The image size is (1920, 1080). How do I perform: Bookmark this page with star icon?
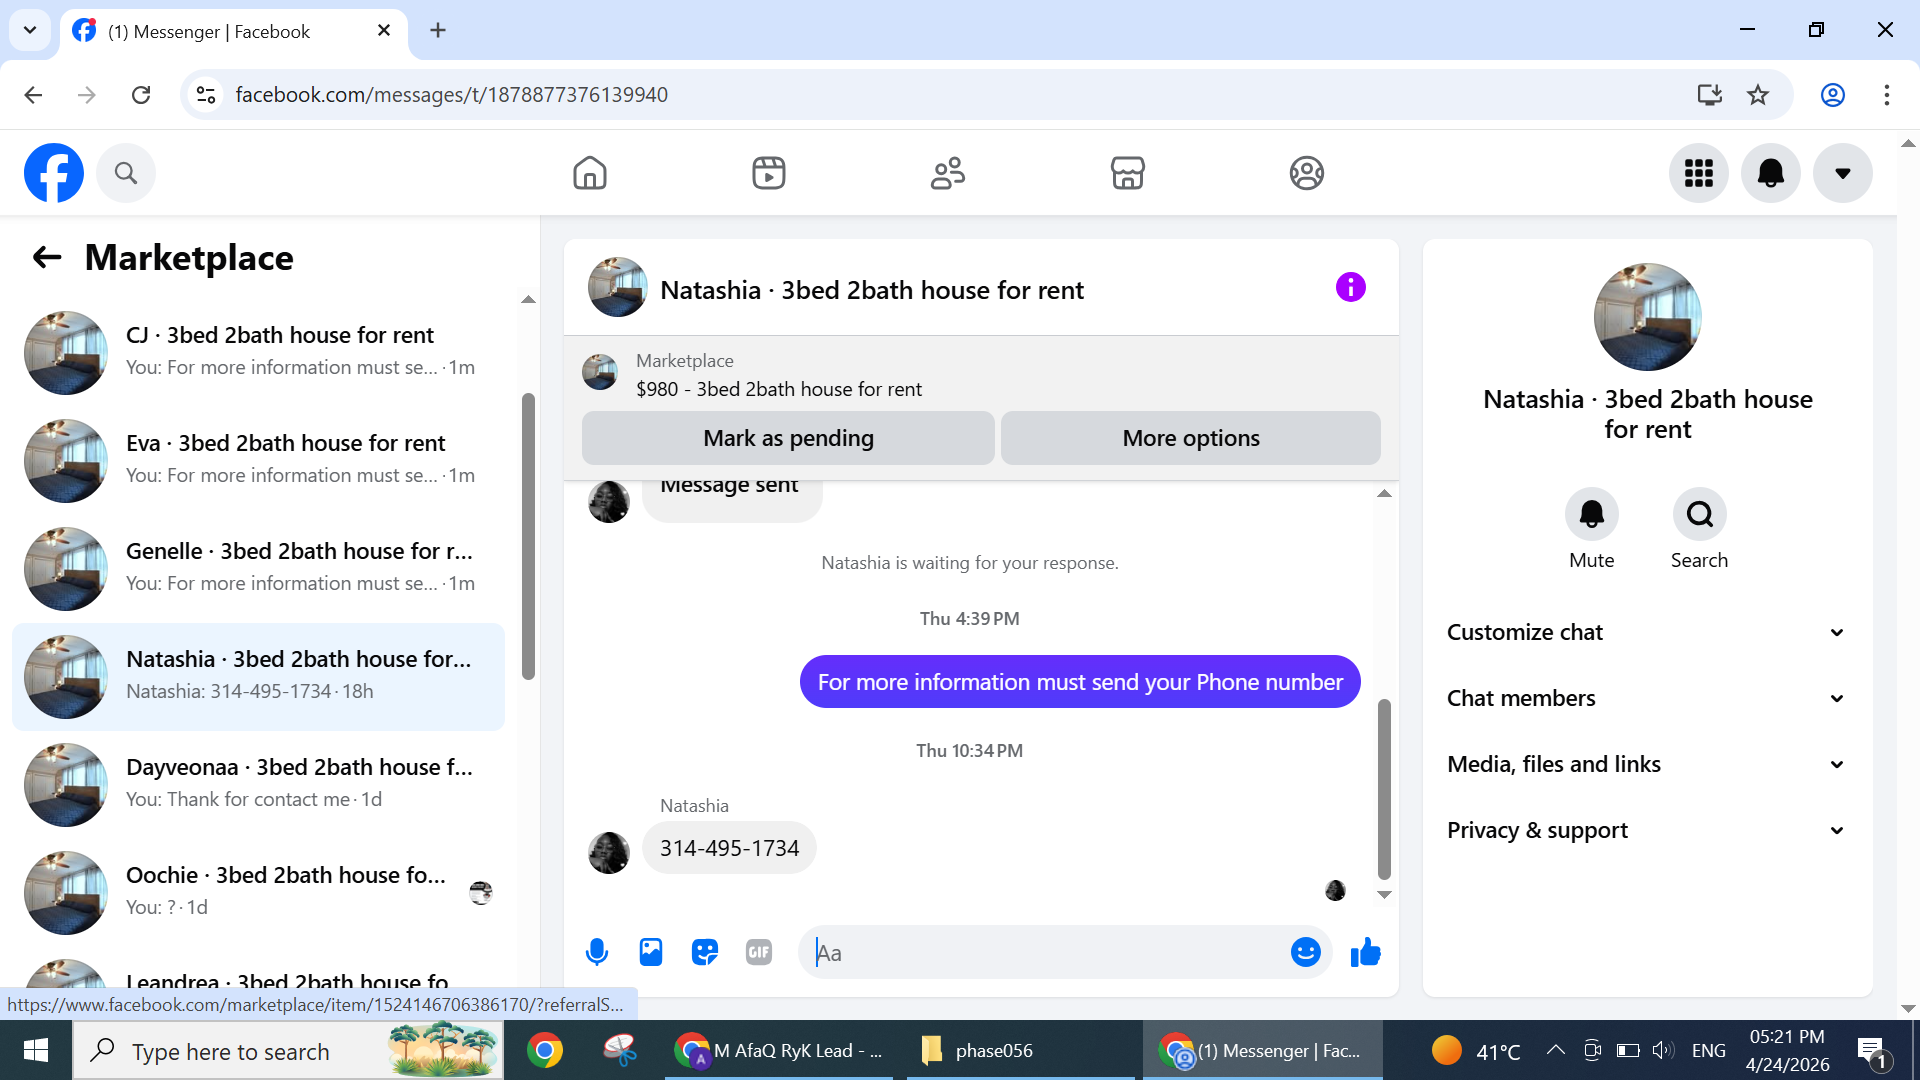pyautogui.click(x=1757, y=95)
